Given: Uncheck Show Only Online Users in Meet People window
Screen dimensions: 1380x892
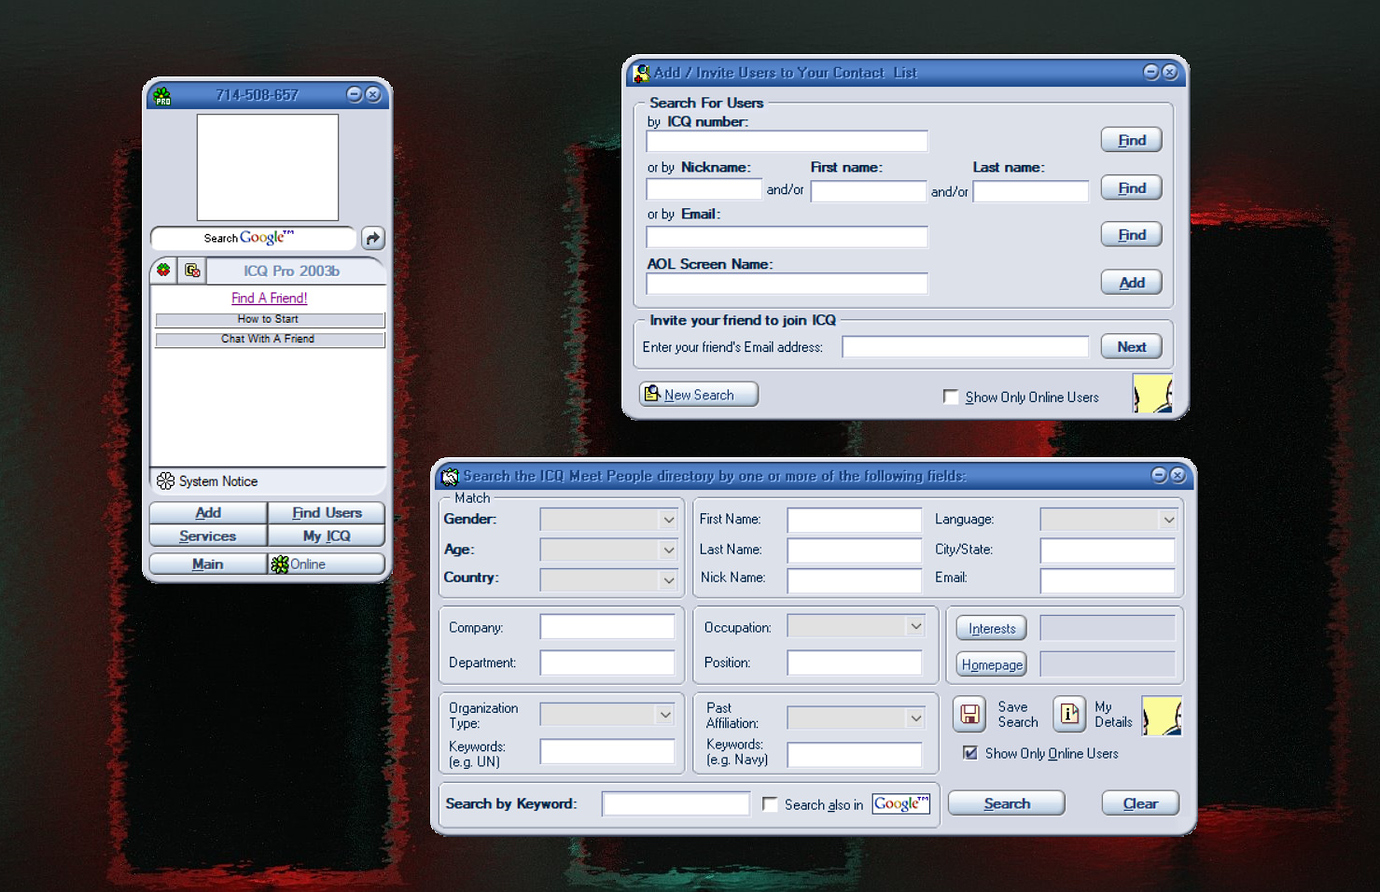Looking at the screenshot, I should click(x=970, y=753).
